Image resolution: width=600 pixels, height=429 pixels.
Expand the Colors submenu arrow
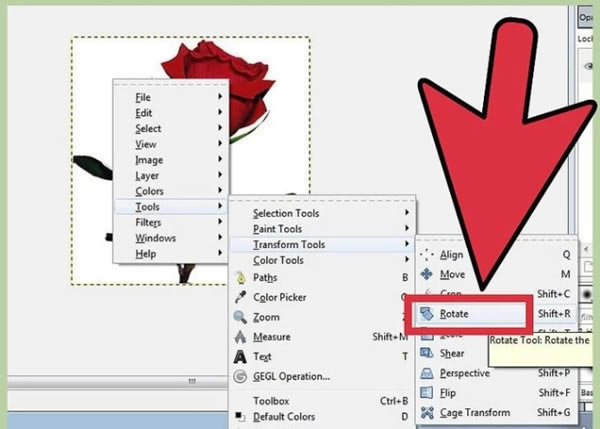220,190
